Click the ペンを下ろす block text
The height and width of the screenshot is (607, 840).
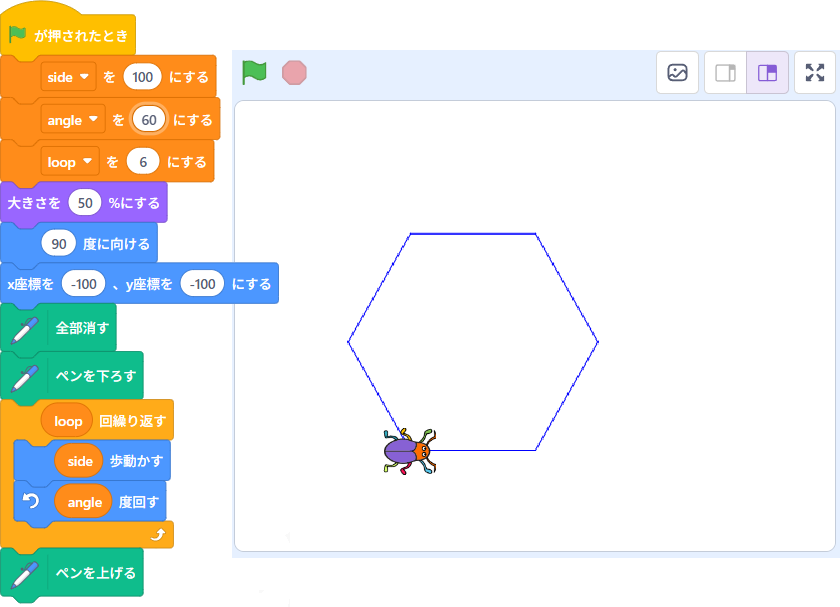pyautogui.click(x=96, y=376)
